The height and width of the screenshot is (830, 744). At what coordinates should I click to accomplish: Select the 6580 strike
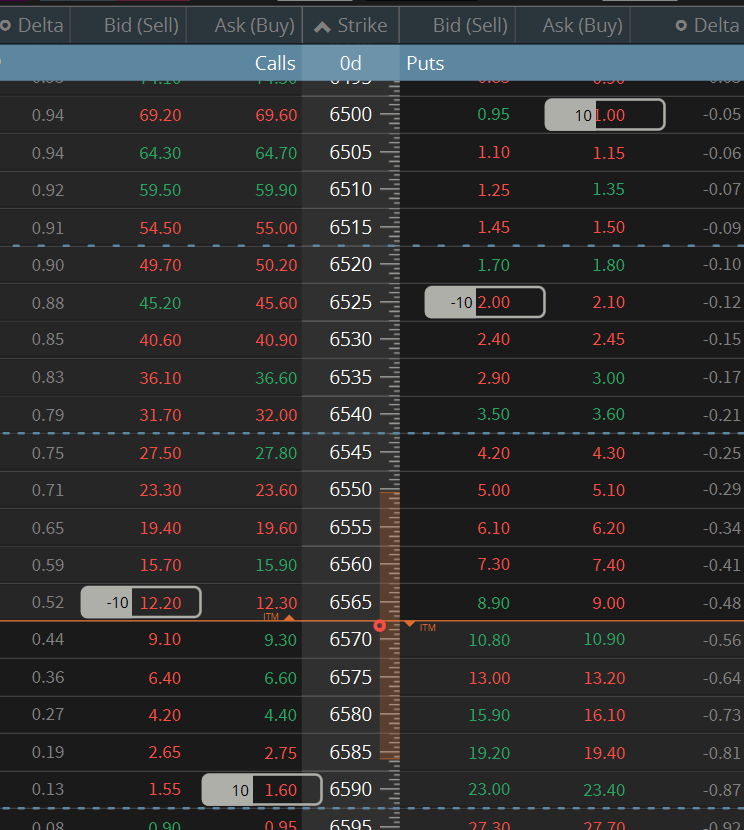tap(350, 715)
